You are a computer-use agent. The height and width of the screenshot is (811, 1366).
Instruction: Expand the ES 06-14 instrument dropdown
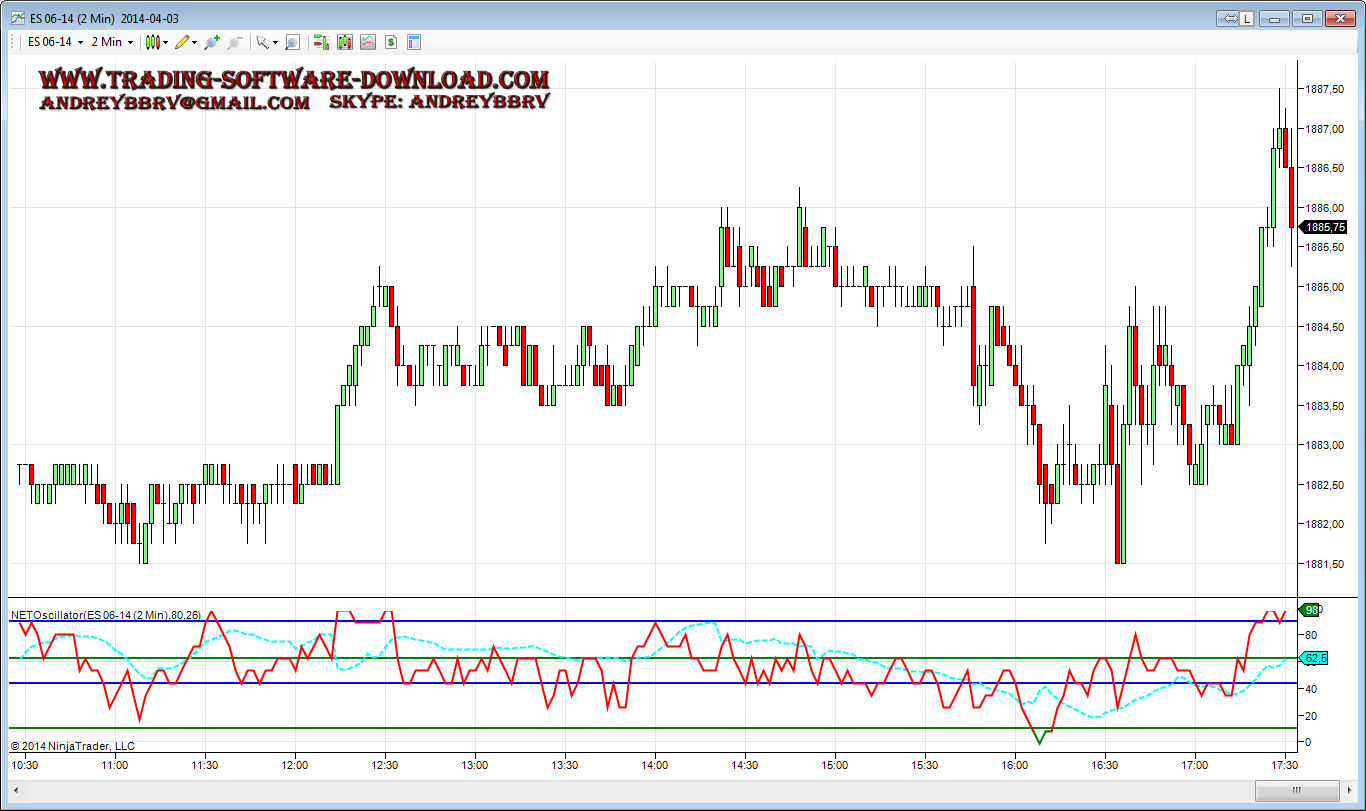(x=80, y=42)
